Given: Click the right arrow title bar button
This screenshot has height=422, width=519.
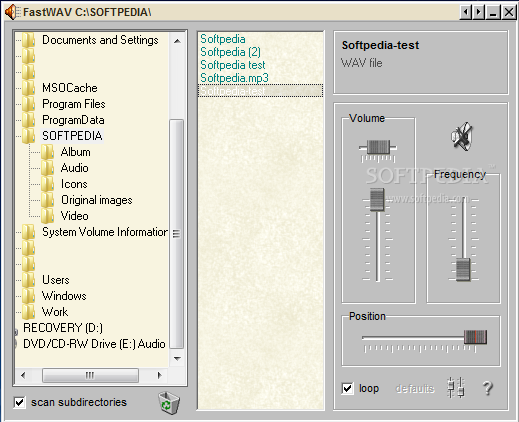Looking at the screenshot, I should point(479,12).
